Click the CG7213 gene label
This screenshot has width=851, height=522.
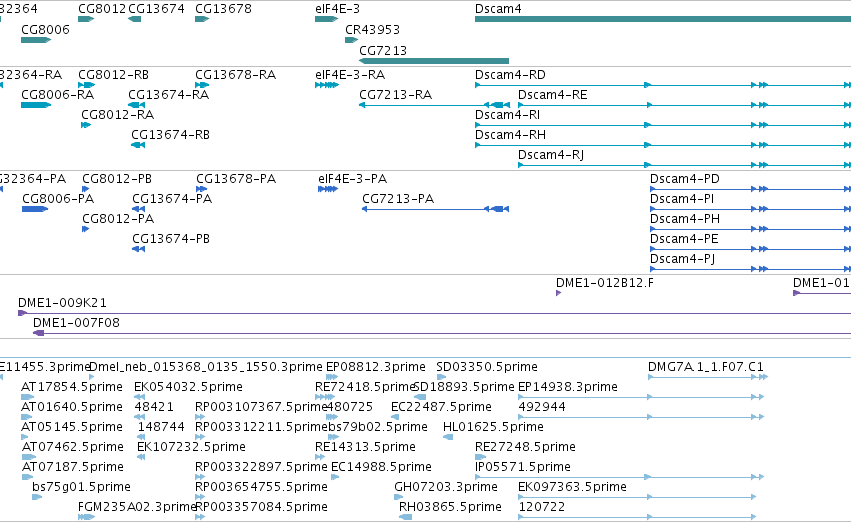tap(383, 50)
